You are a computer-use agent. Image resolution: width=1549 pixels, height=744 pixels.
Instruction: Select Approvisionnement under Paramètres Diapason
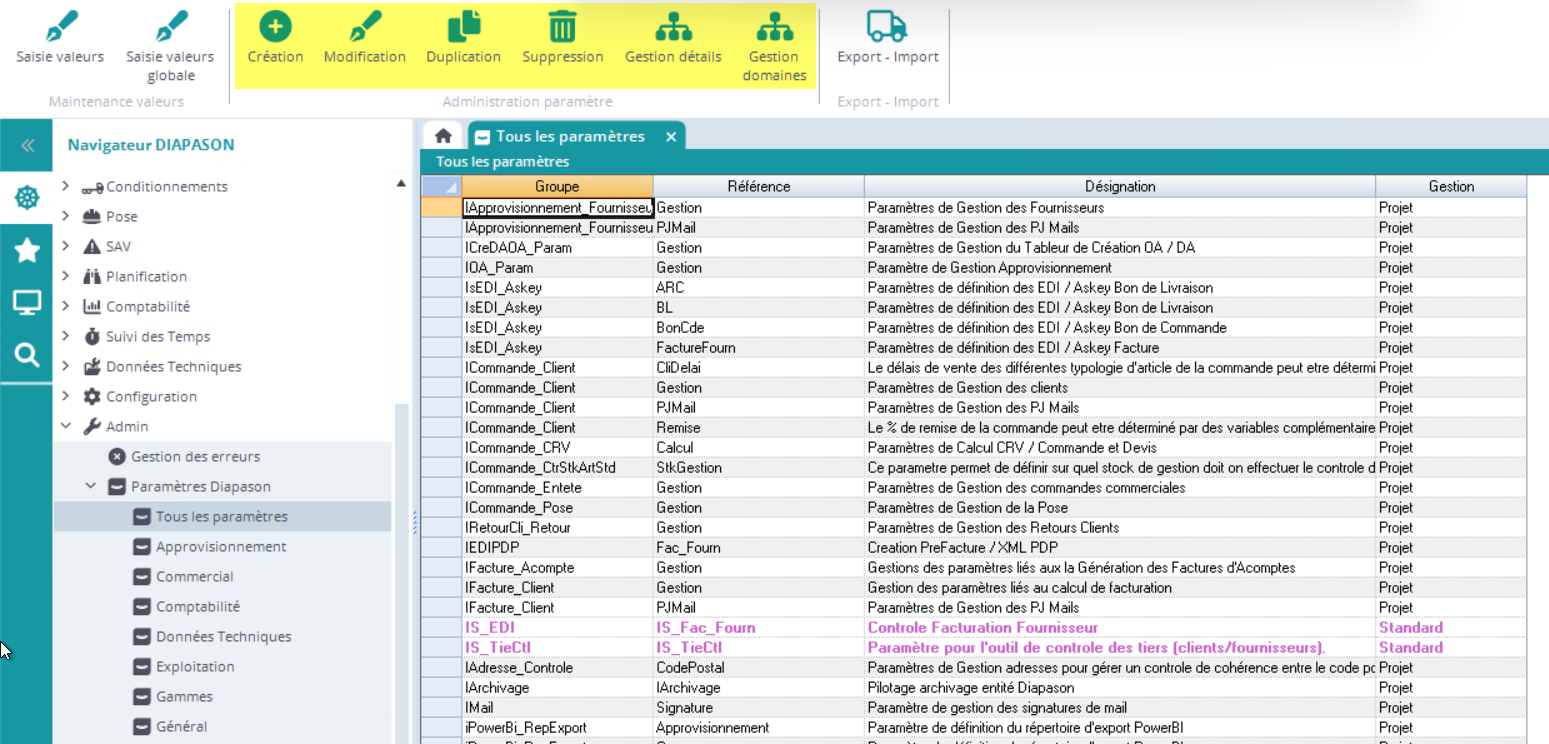pos(220,547)
